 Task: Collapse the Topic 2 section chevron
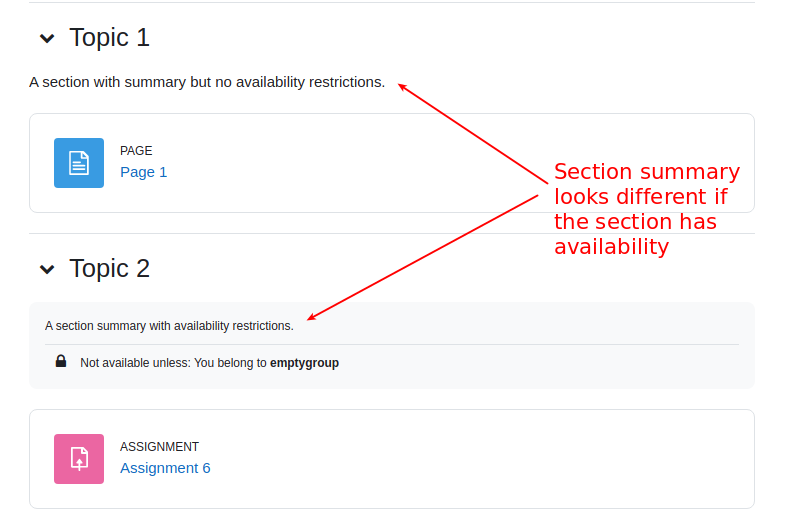(47, 269)
